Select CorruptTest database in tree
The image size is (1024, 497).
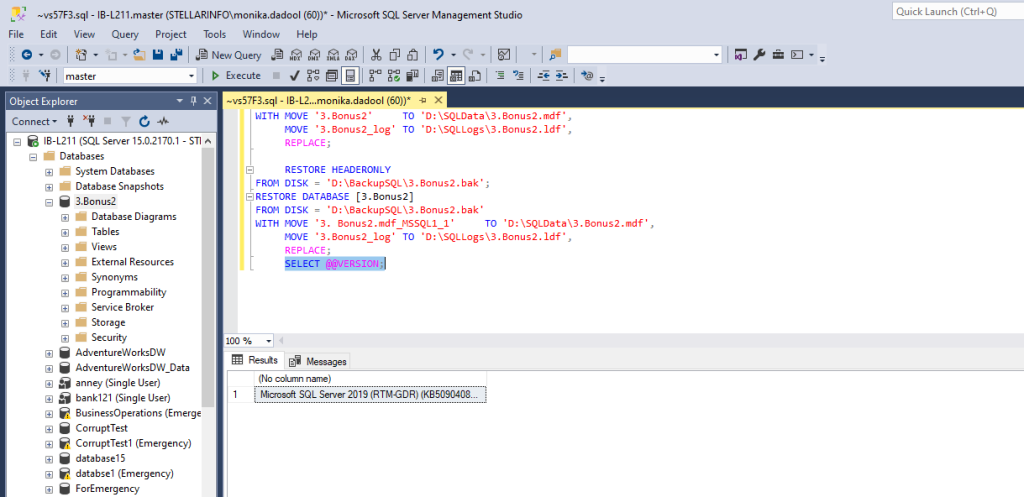click(101, 428)
